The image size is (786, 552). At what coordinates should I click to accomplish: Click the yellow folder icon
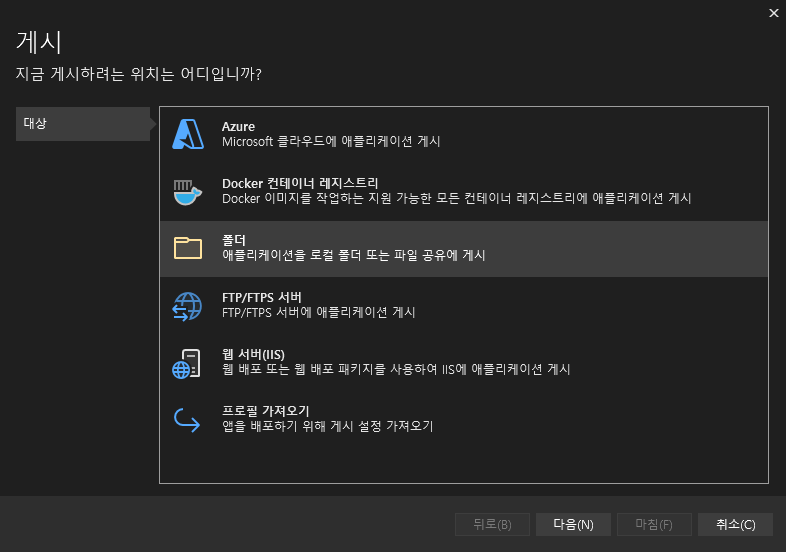[x=188, y=248]
